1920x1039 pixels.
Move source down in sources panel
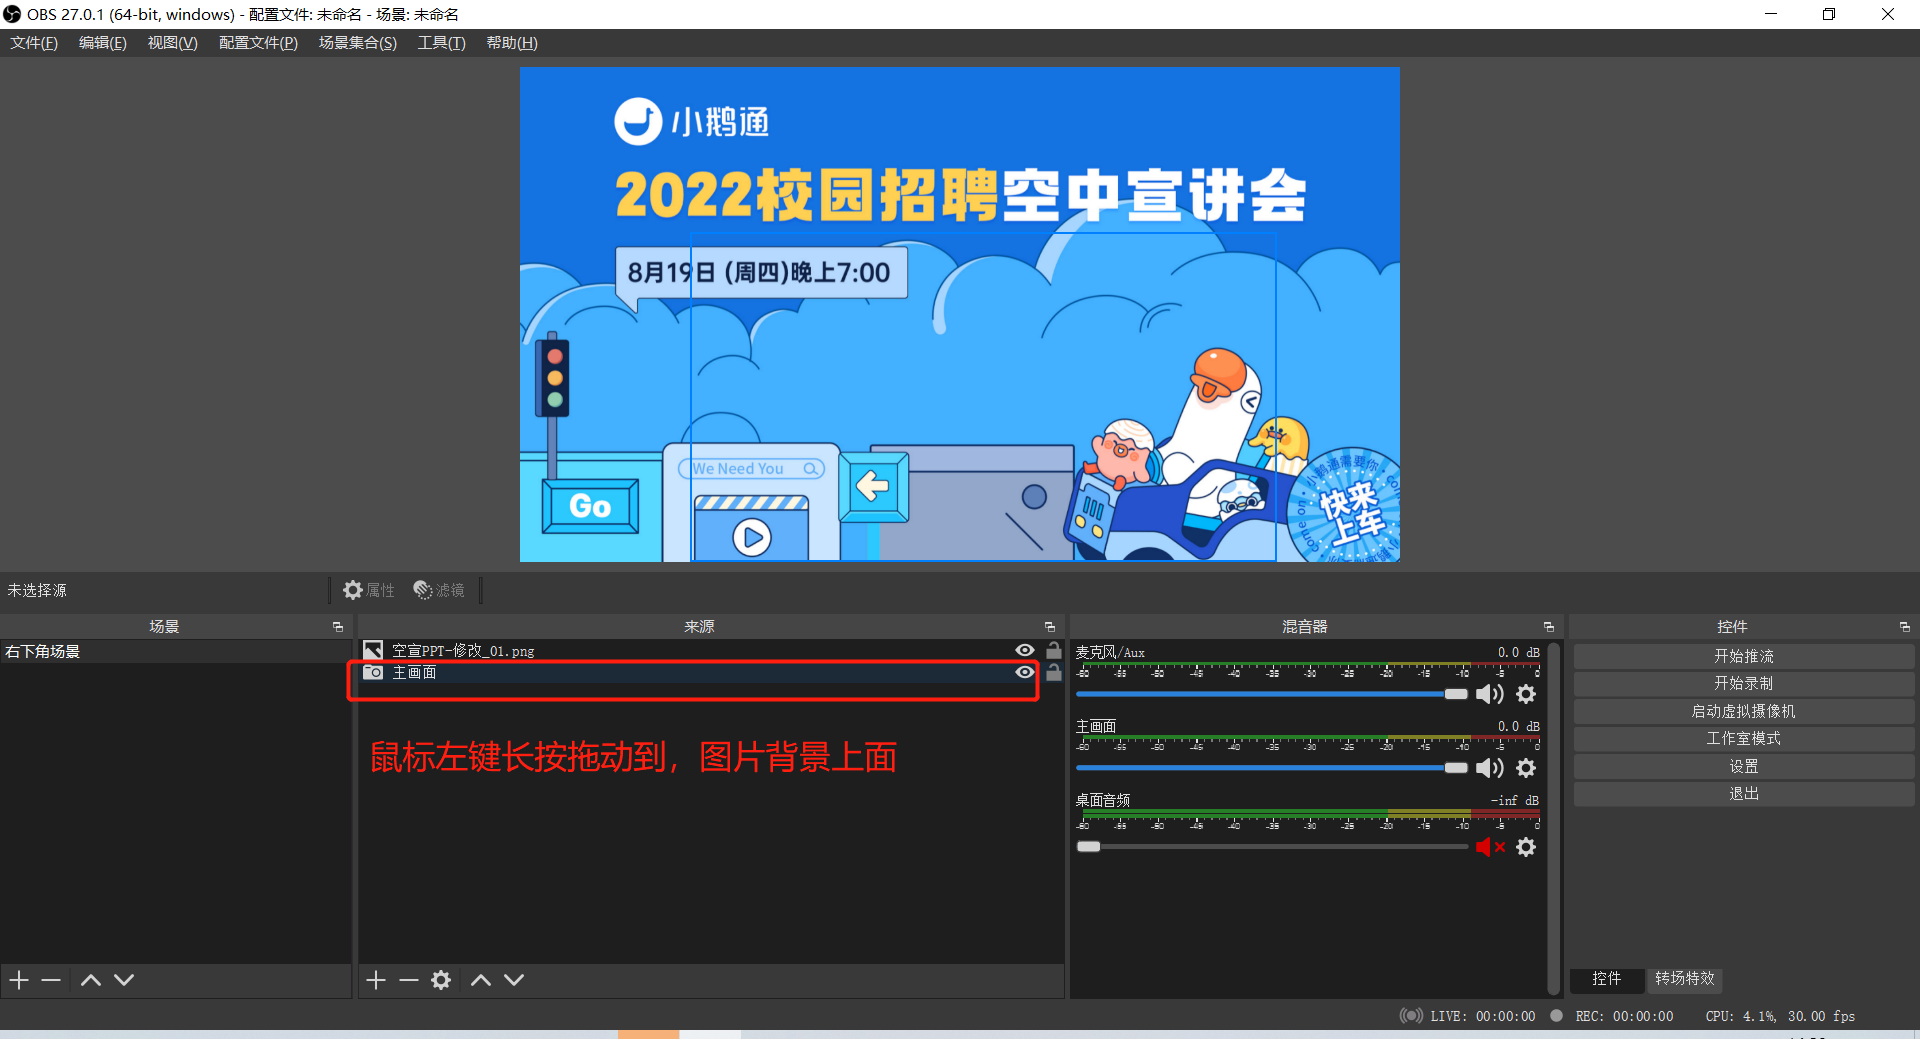(x=514, y=980)
